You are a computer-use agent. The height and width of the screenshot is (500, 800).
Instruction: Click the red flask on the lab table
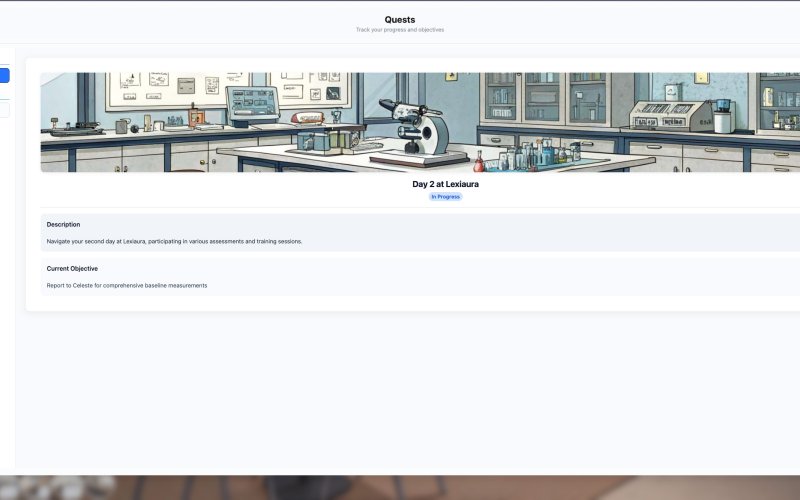coord(479,161)
